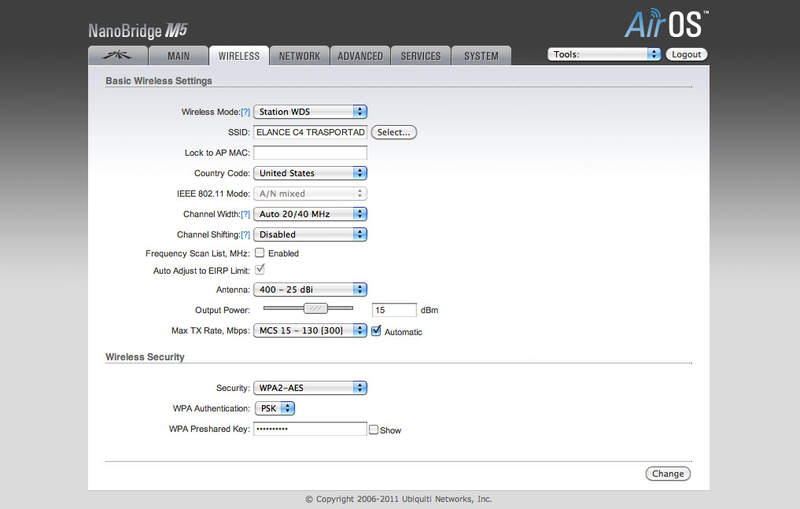Viewport: 800px width, 509px height.
Task: Click the AirOS logo
Action: 666,24
